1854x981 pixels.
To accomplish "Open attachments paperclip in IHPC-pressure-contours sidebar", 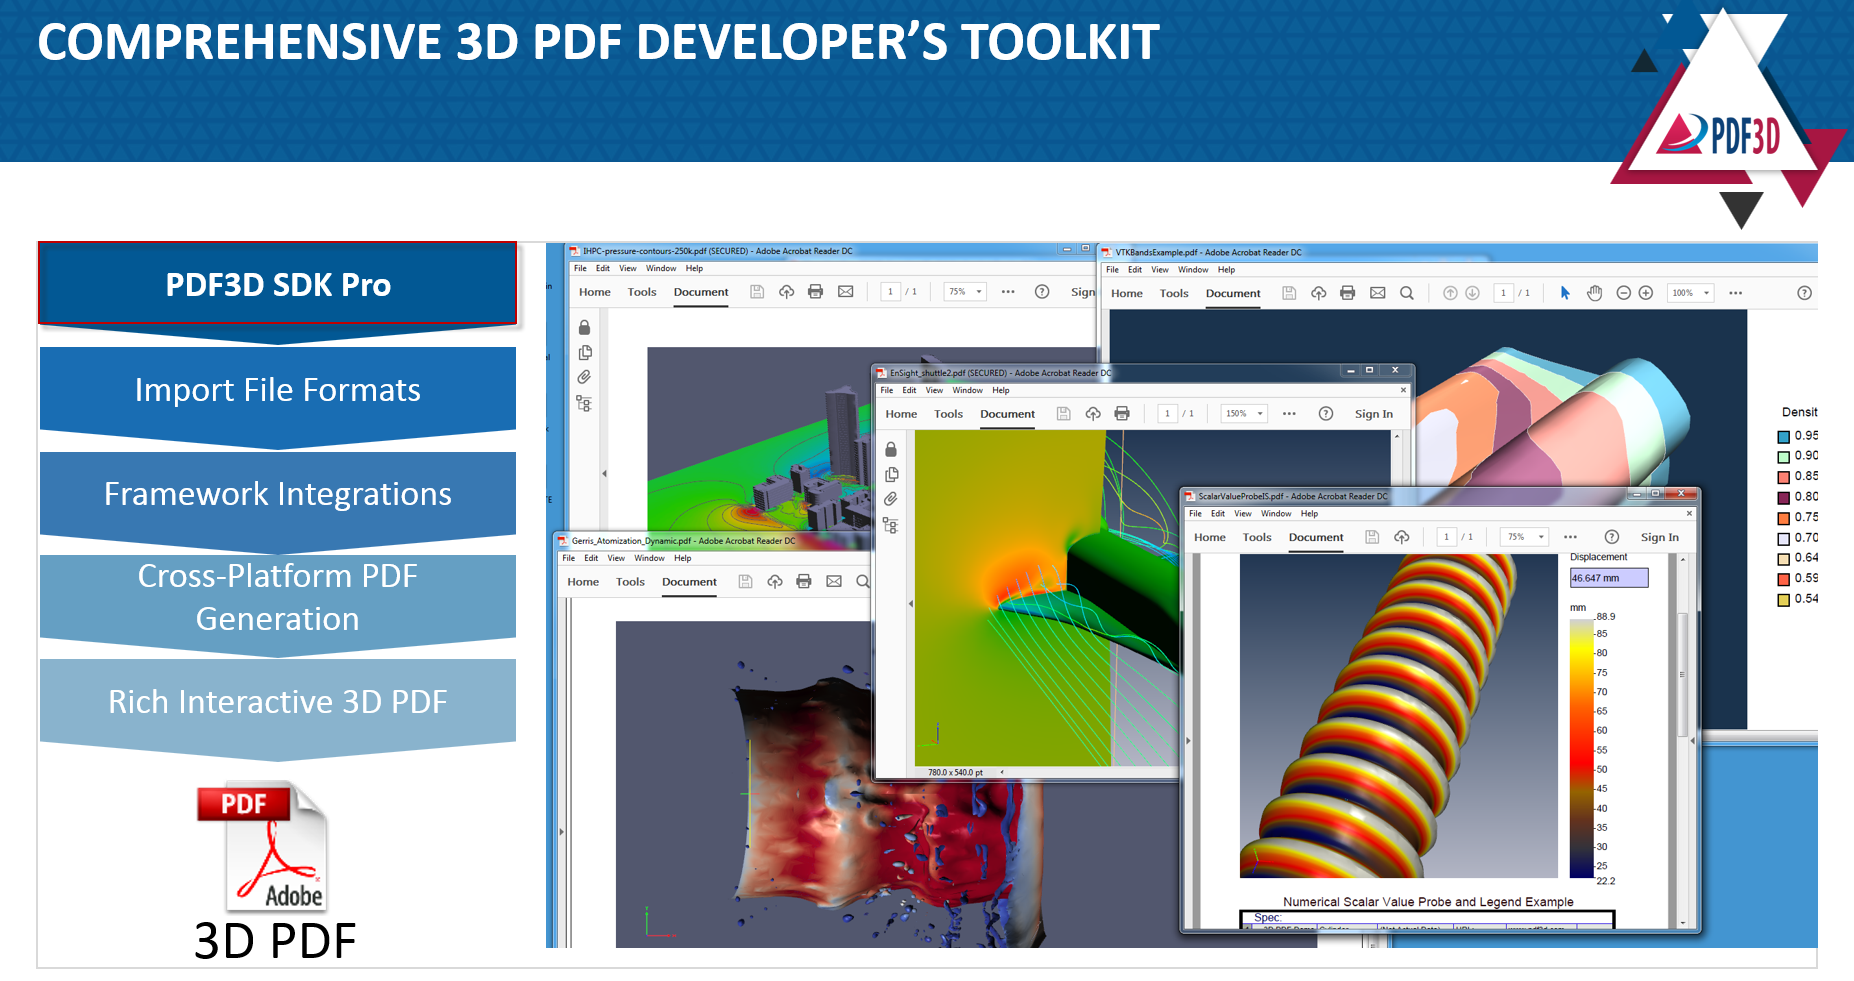I will [x=584, y=377].
